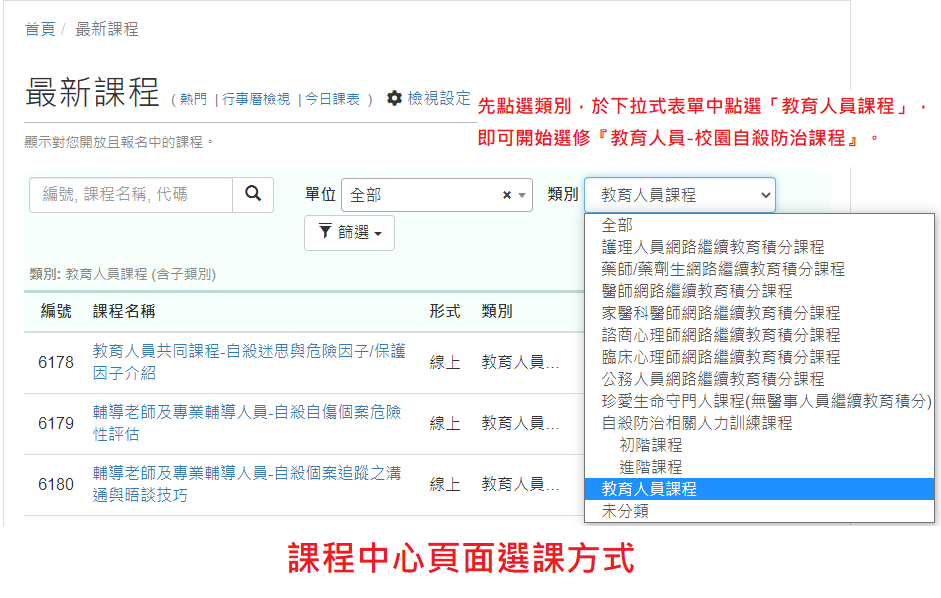The image size is (941, 598).
Task: Open 檢視設定 gear settings
Action: [x=428, y=98]
